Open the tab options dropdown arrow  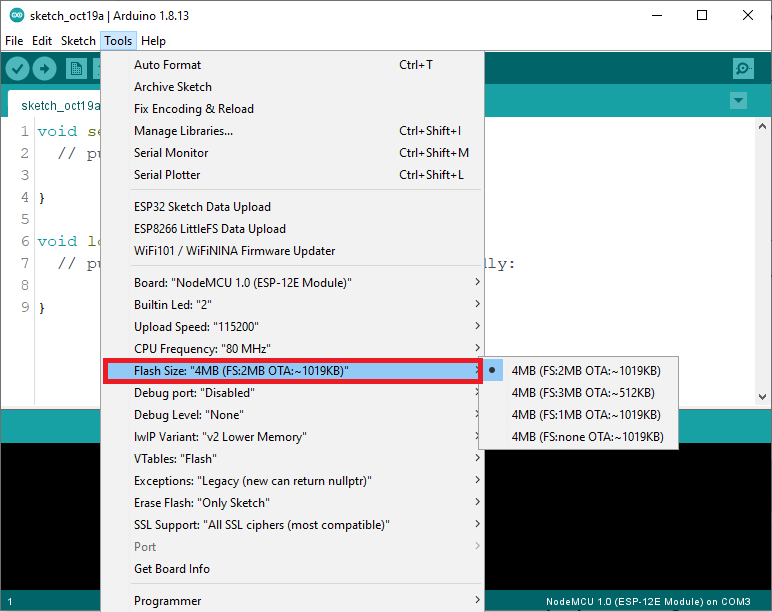(738, 101)
